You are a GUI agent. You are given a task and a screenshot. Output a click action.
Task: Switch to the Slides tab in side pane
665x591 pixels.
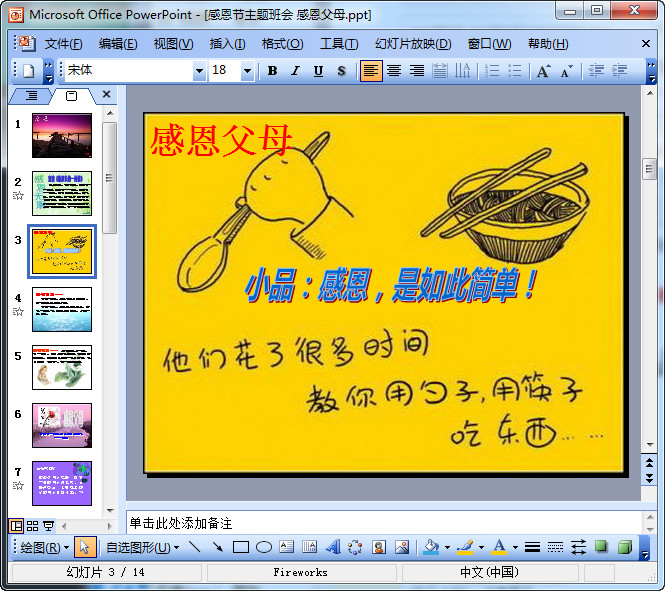[71, 96]
